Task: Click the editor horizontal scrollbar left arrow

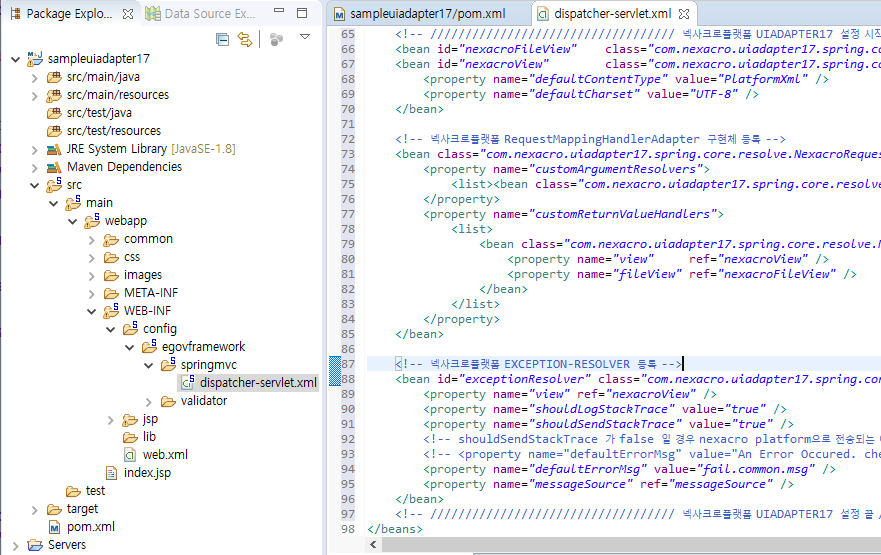Action: pyautogui.click(x=375, y=545)
